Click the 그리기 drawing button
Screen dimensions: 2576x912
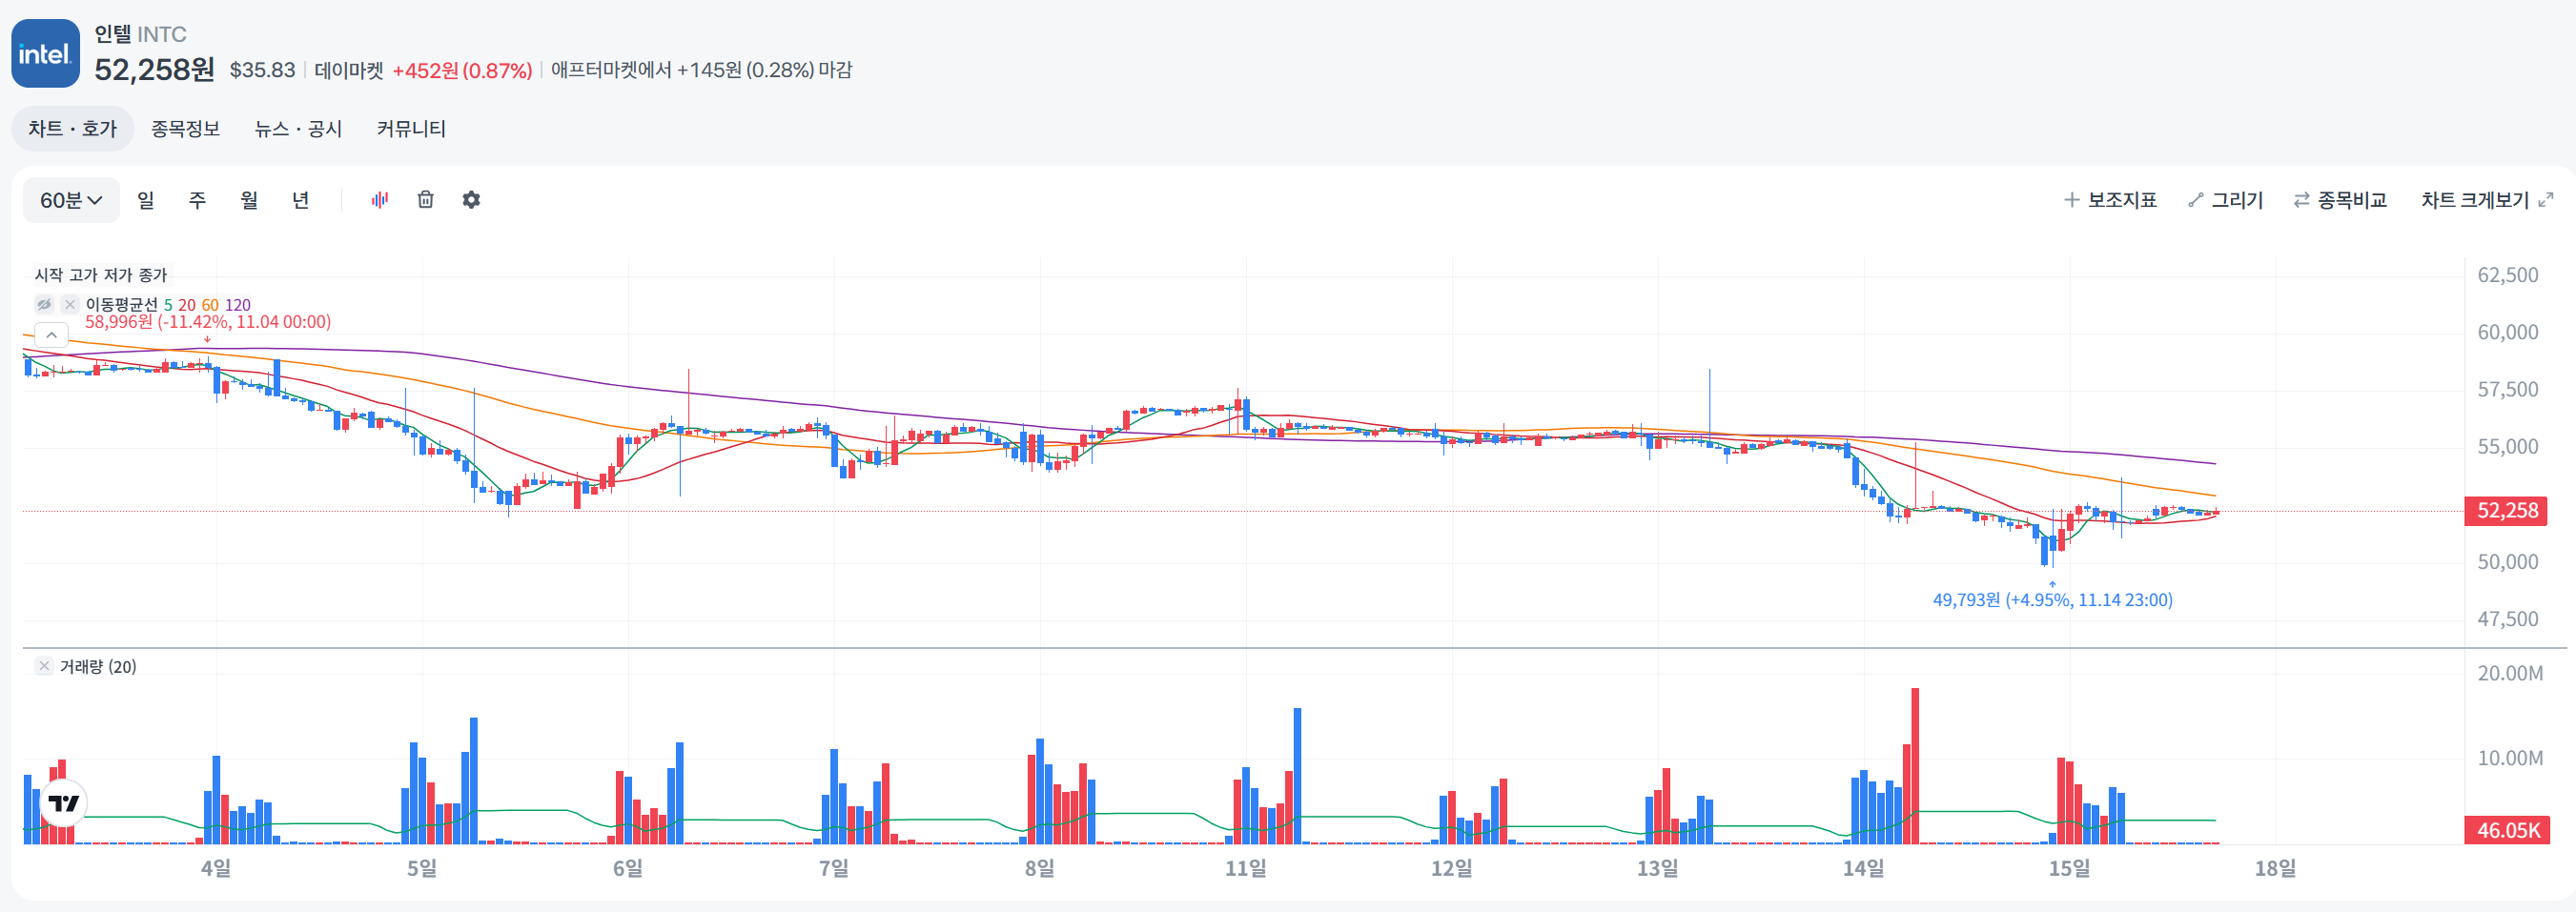coord(2225,200)
